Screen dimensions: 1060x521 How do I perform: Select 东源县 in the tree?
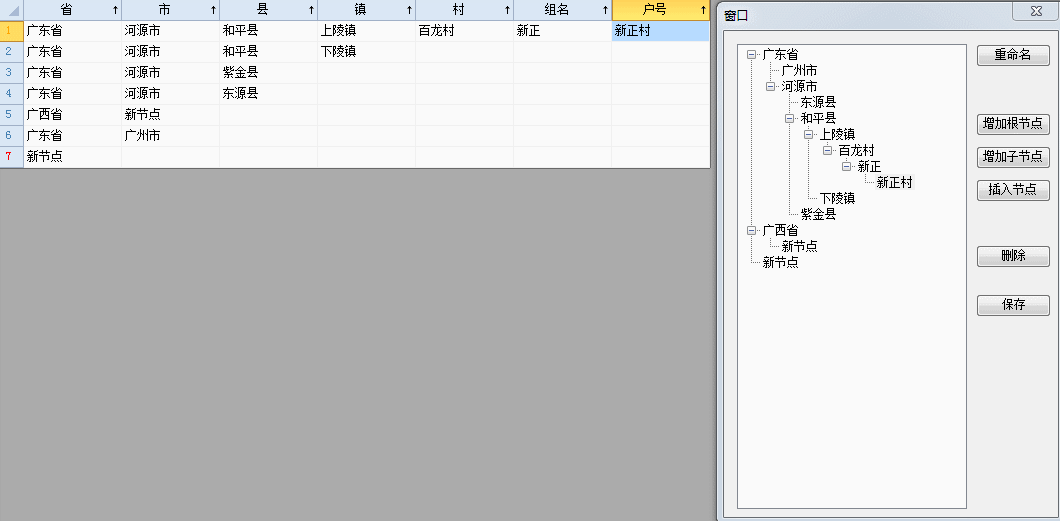pyautogui.click(x=818, y=103)
